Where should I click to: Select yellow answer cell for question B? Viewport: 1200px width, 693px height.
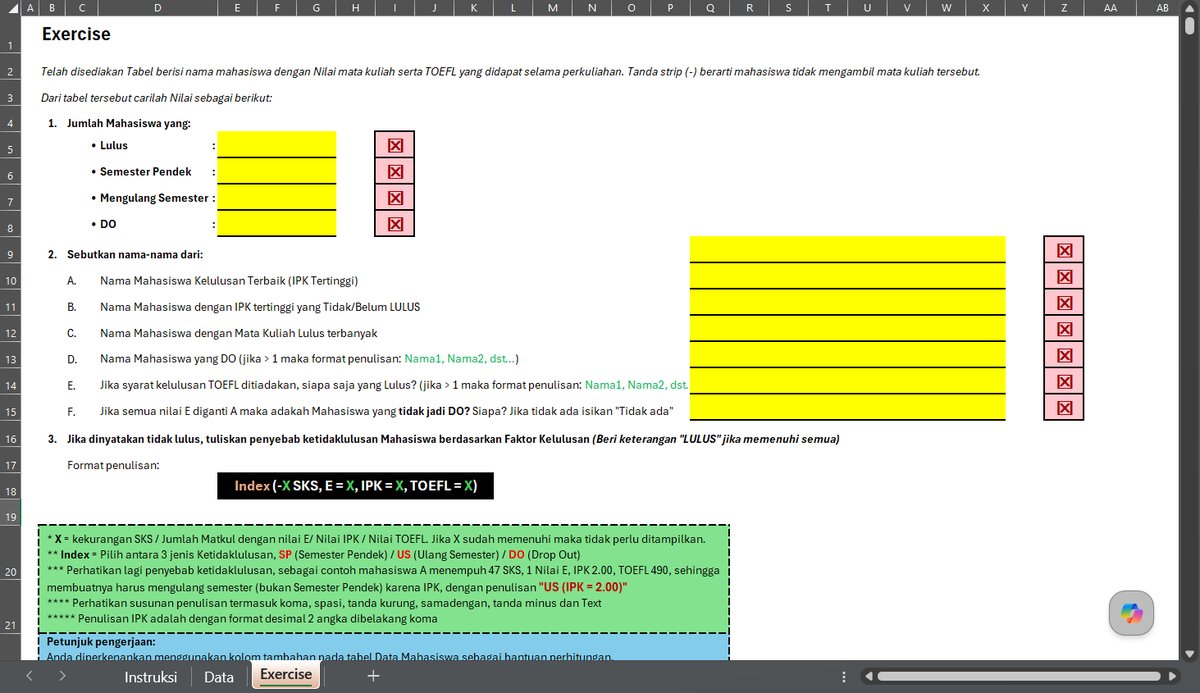[848, 303]
